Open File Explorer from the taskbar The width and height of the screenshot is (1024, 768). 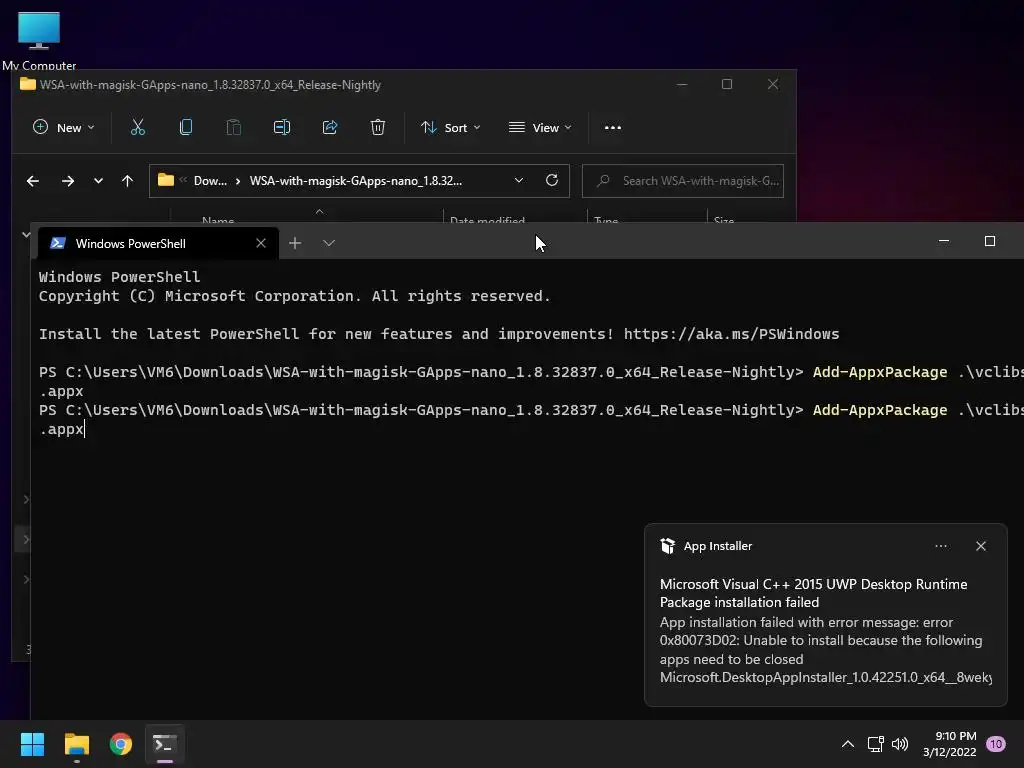point(76,744)
